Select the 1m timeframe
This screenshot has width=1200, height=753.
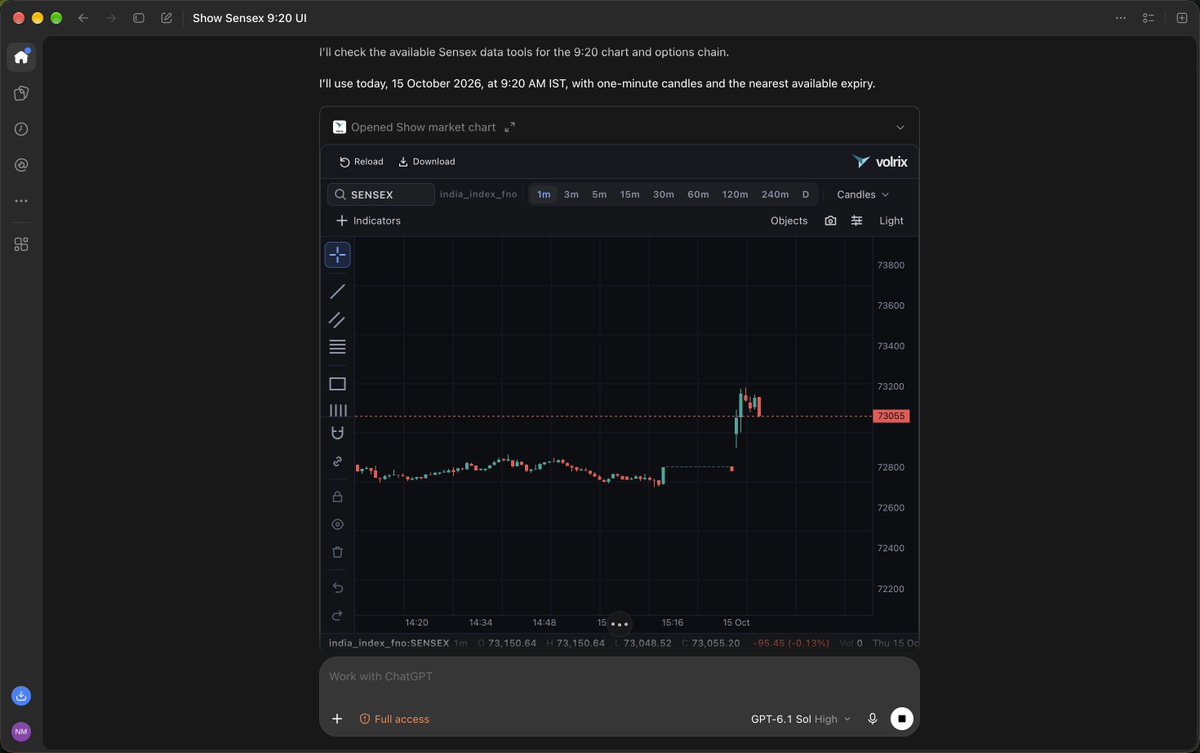click(x=543, y=195)
